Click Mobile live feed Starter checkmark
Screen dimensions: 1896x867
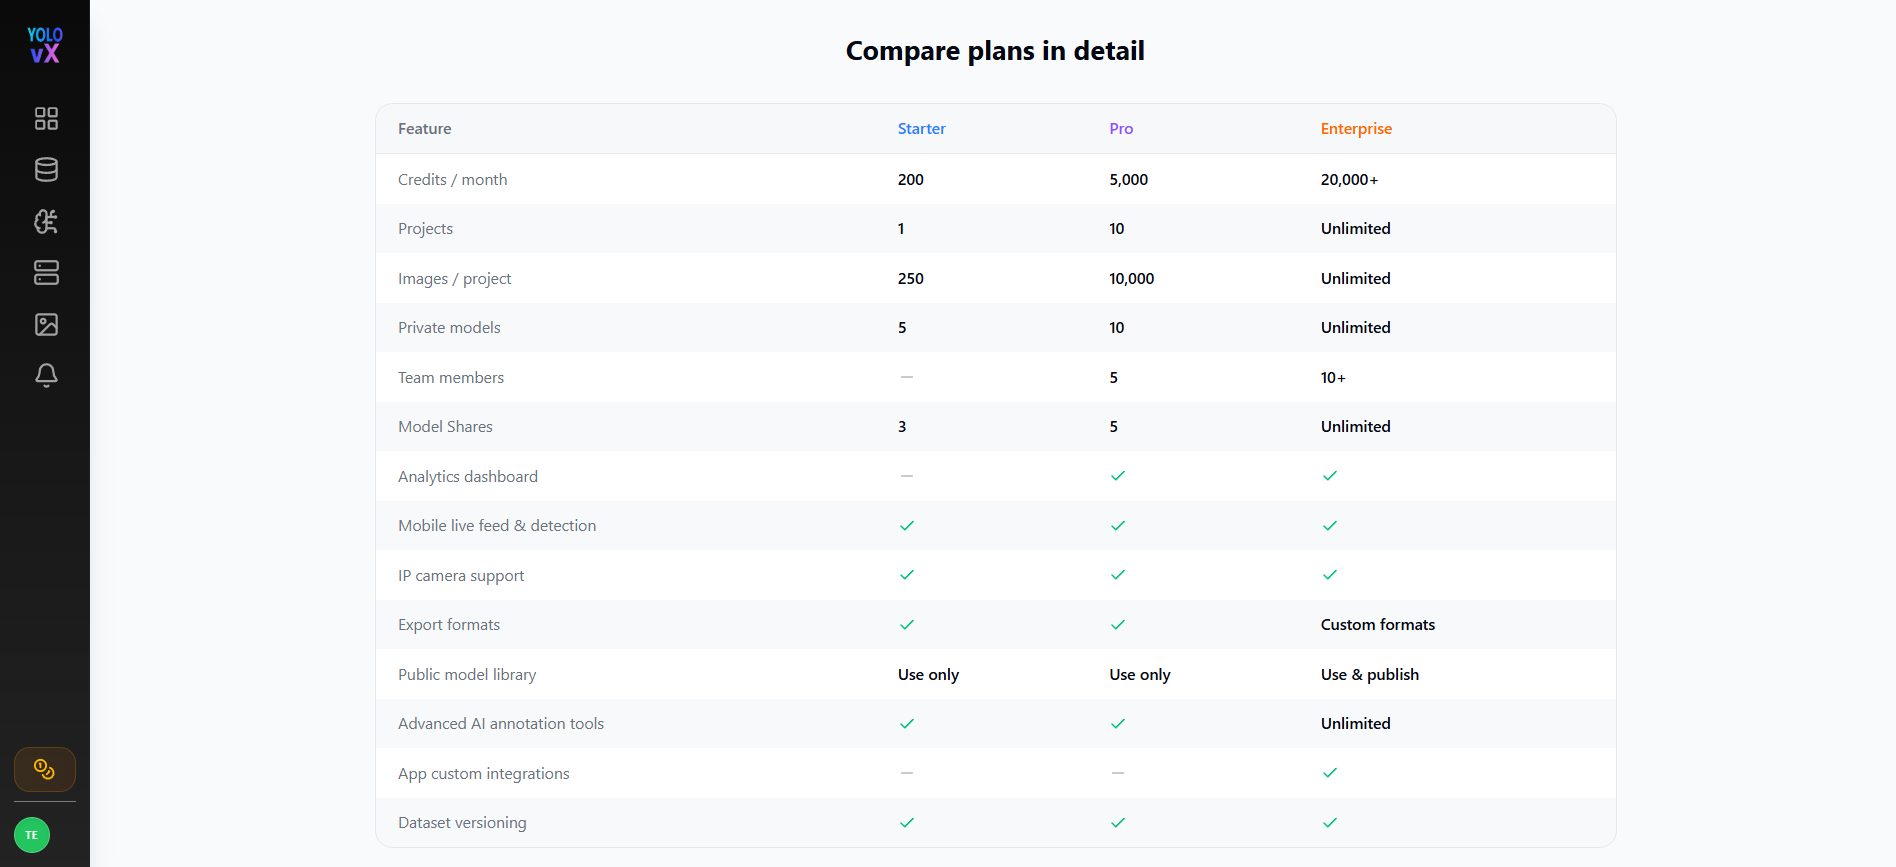pyautogui.click(x=907, y=525)
